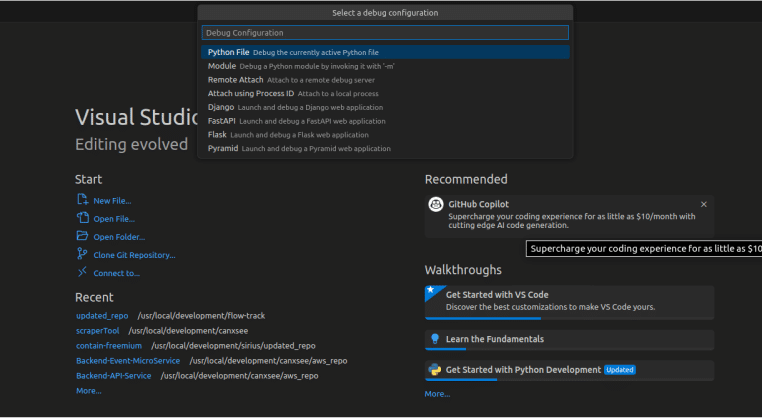Click the Connect to remote icon
This screenshot has height=418, width=762.
pyautogui.click(x=83, y=272)
